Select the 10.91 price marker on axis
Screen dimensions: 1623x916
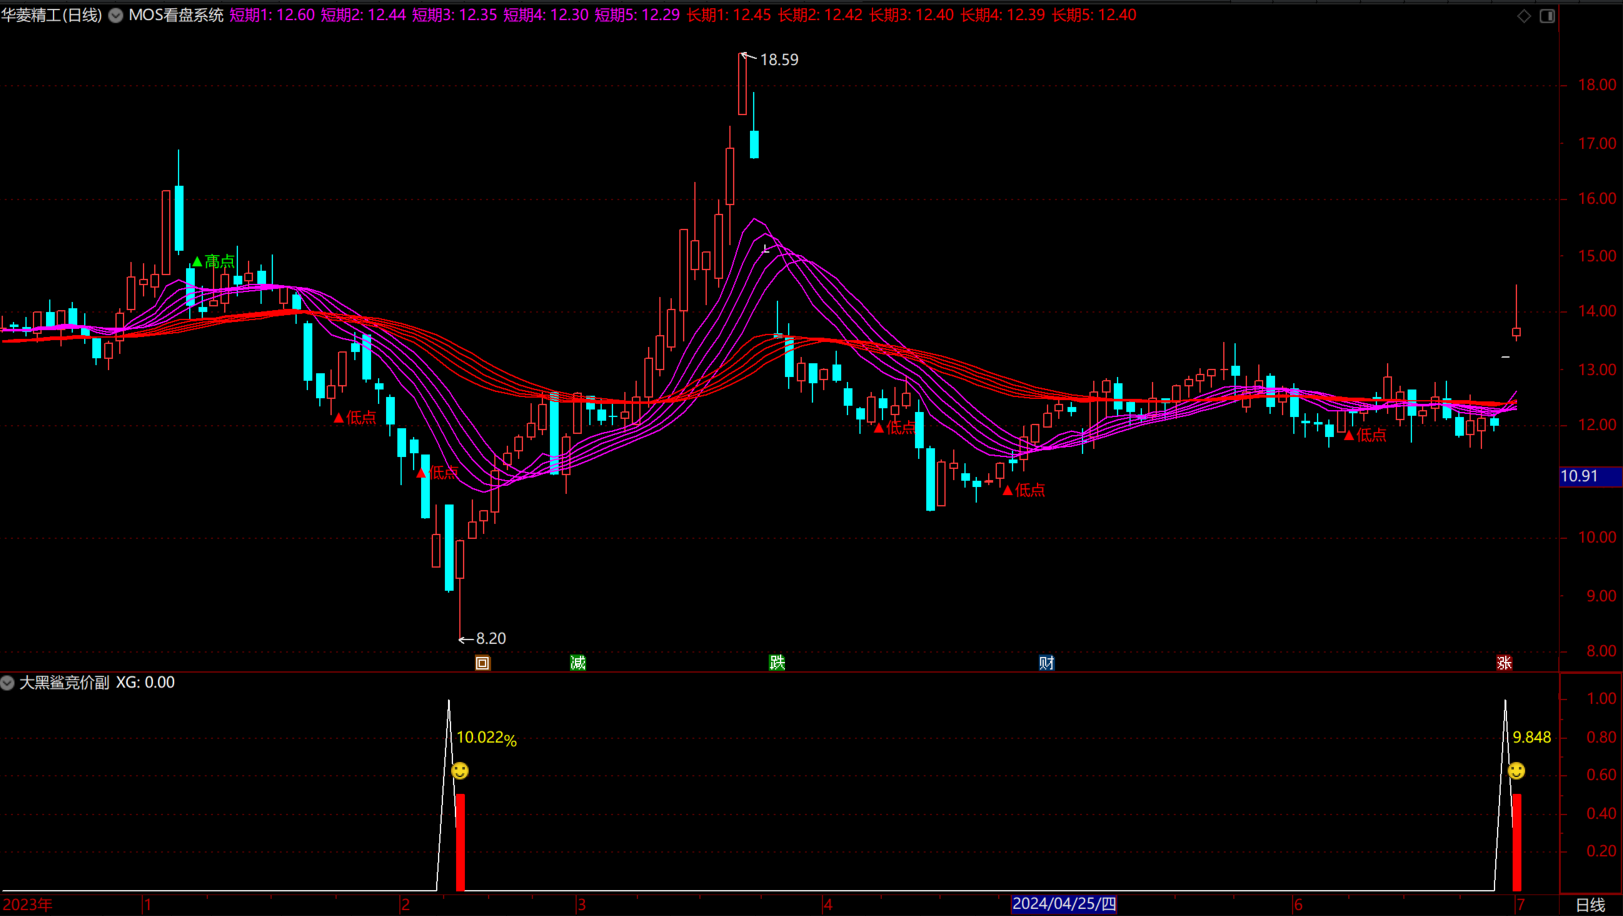tap(1590, 477)
